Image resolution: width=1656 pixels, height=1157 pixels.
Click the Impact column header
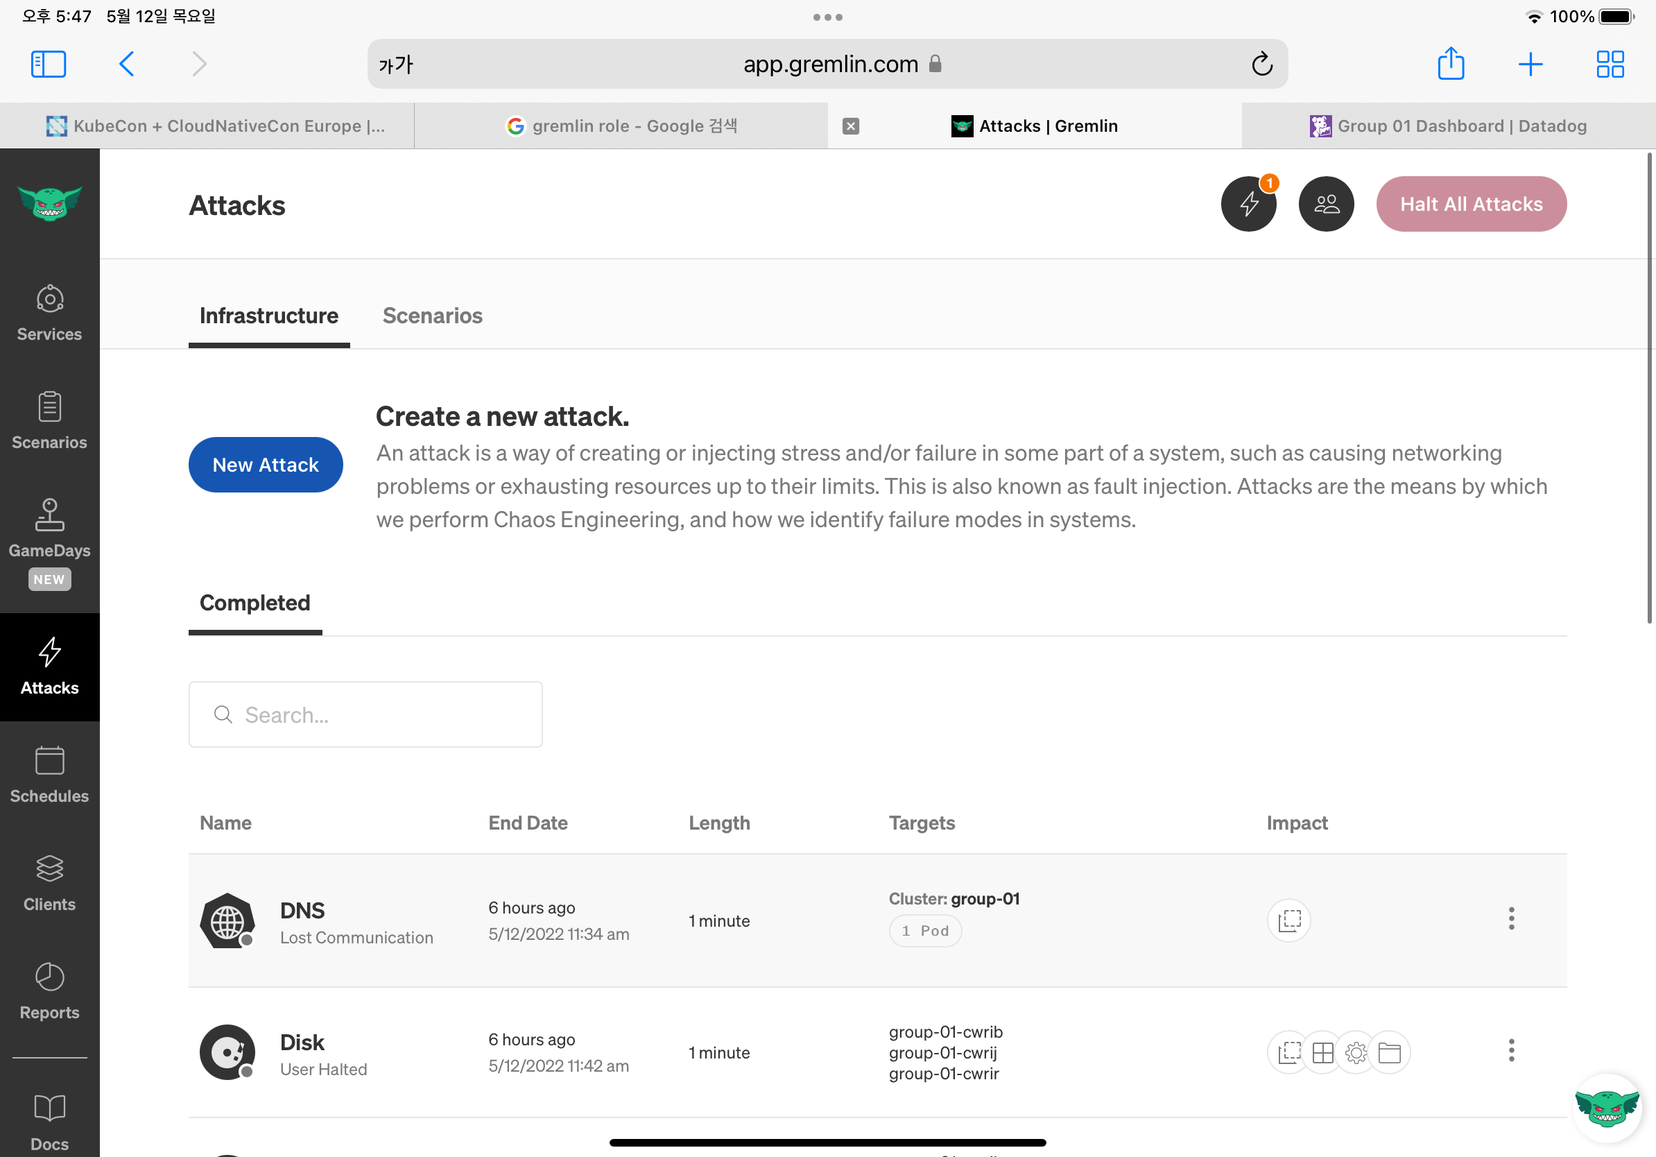click(x=1297, y=823)
